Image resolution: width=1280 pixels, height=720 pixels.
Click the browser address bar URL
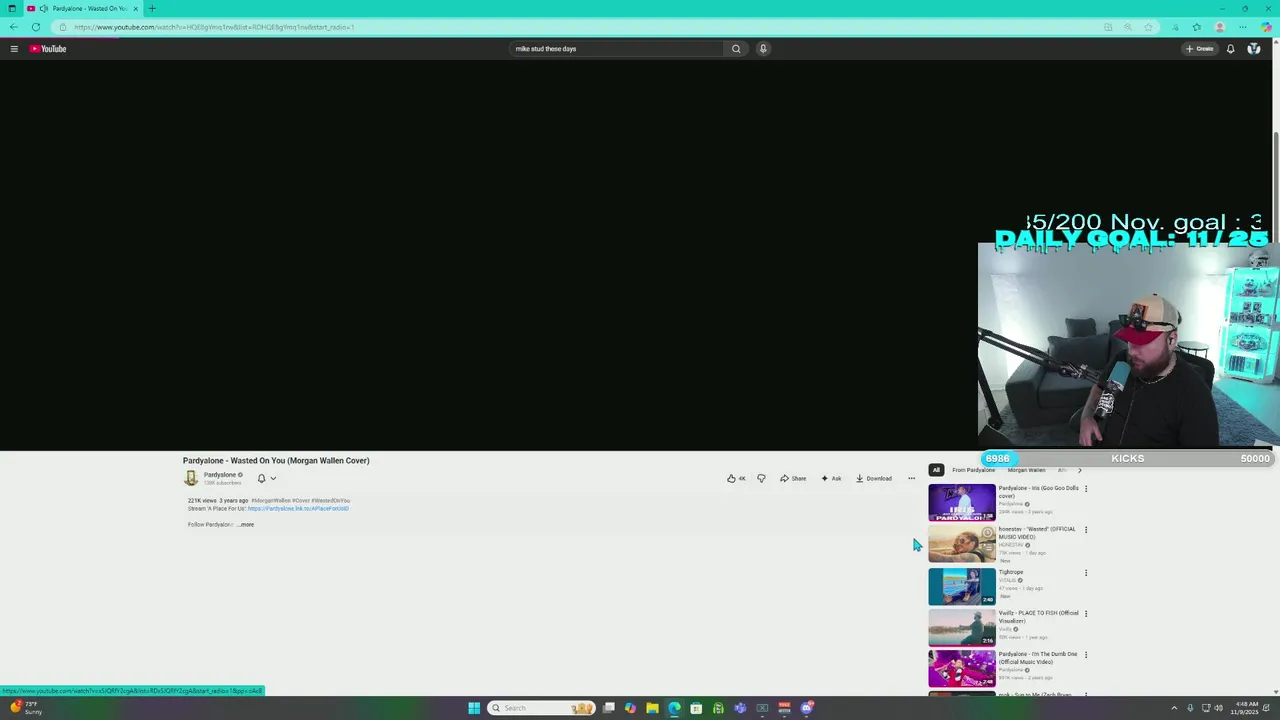pos(214,27)
